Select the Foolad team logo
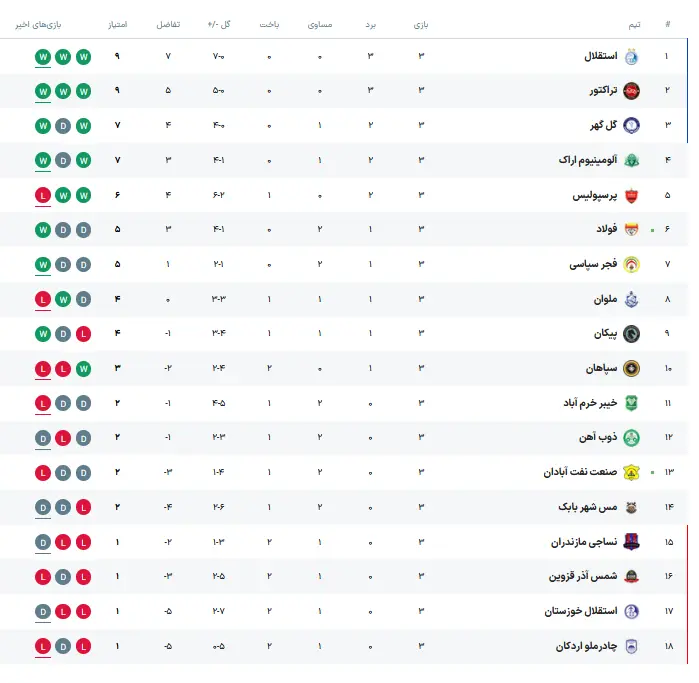The image size is (699, 683). pyautogui.click(x=631, y=230)
